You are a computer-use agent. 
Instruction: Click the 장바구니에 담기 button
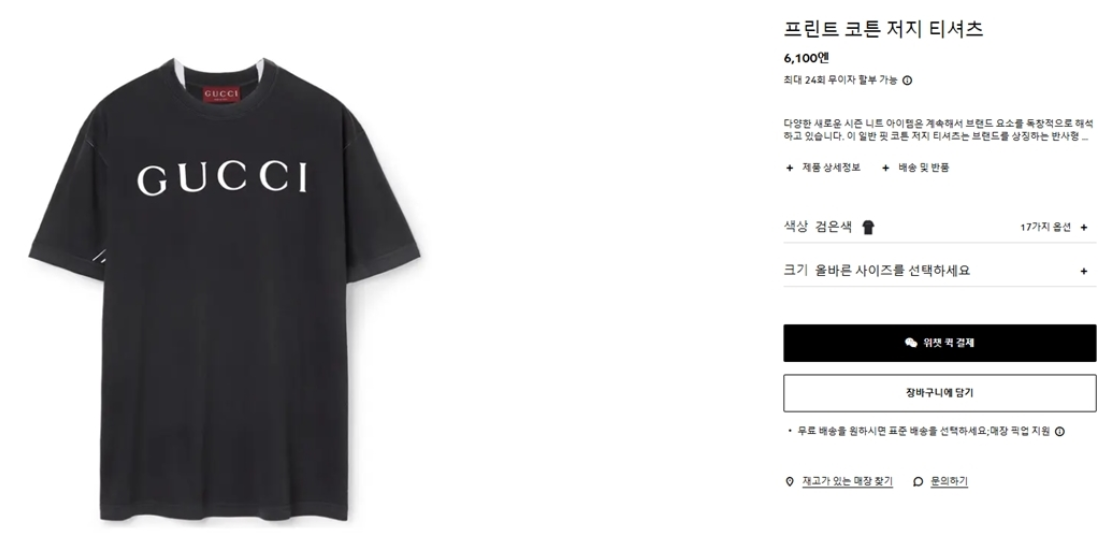tap(939, 393)
